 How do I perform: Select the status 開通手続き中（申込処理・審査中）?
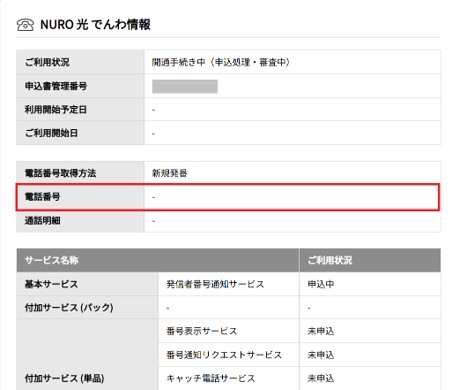point(221,62)
